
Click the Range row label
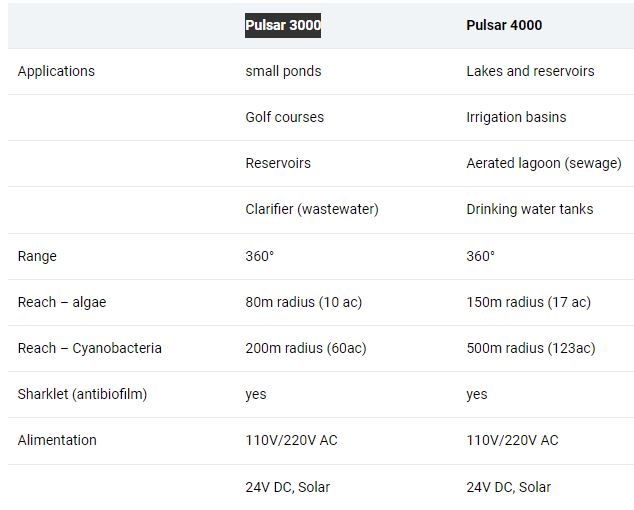click(37, 256)
